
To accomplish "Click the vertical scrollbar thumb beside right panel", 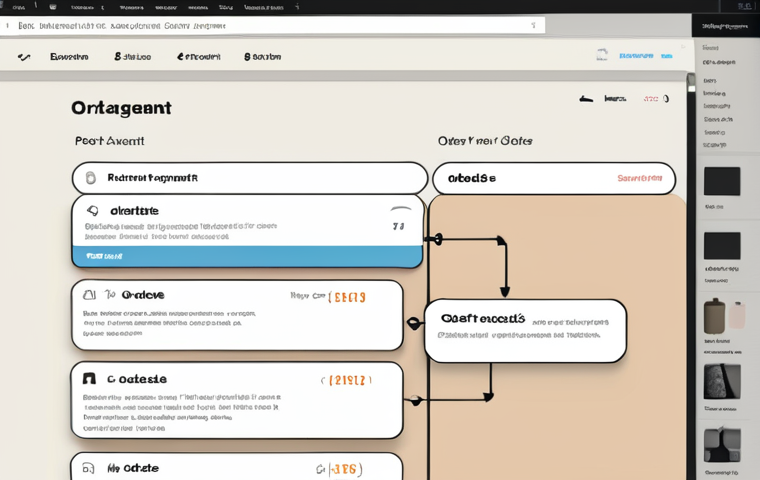I will click(x=691, y=83).
